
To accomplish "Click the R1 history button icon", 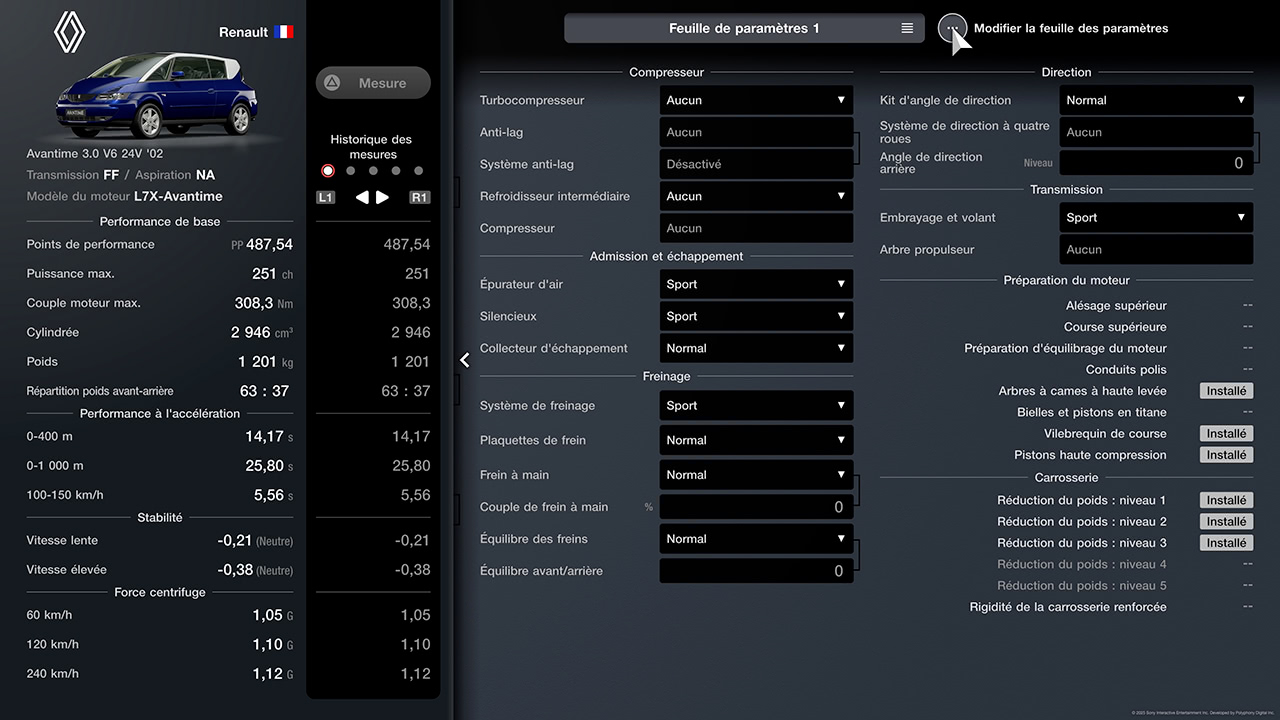I will pos(420,198).
